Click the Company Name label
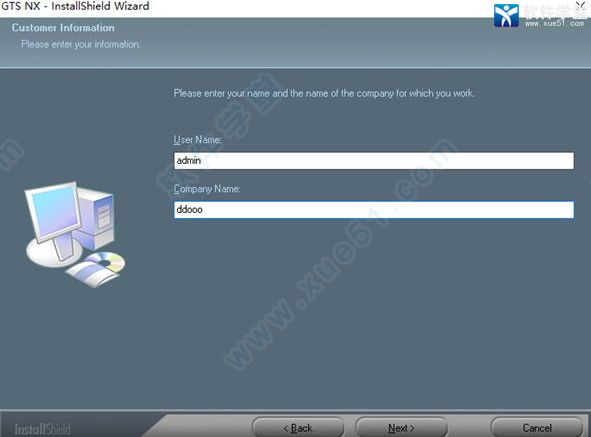591x437 pixels. [x=207, y=189]
